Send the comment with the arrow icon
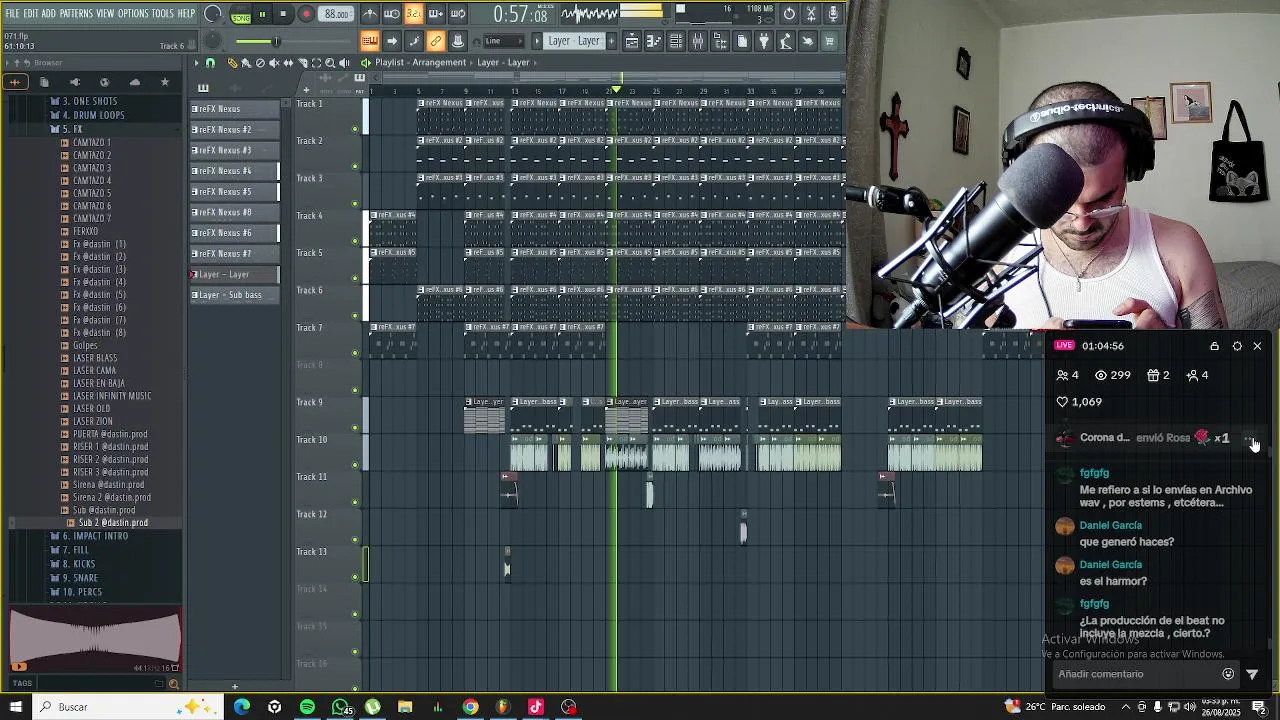The height and width of the screenshot is (720, 1280). point(1252,674)
